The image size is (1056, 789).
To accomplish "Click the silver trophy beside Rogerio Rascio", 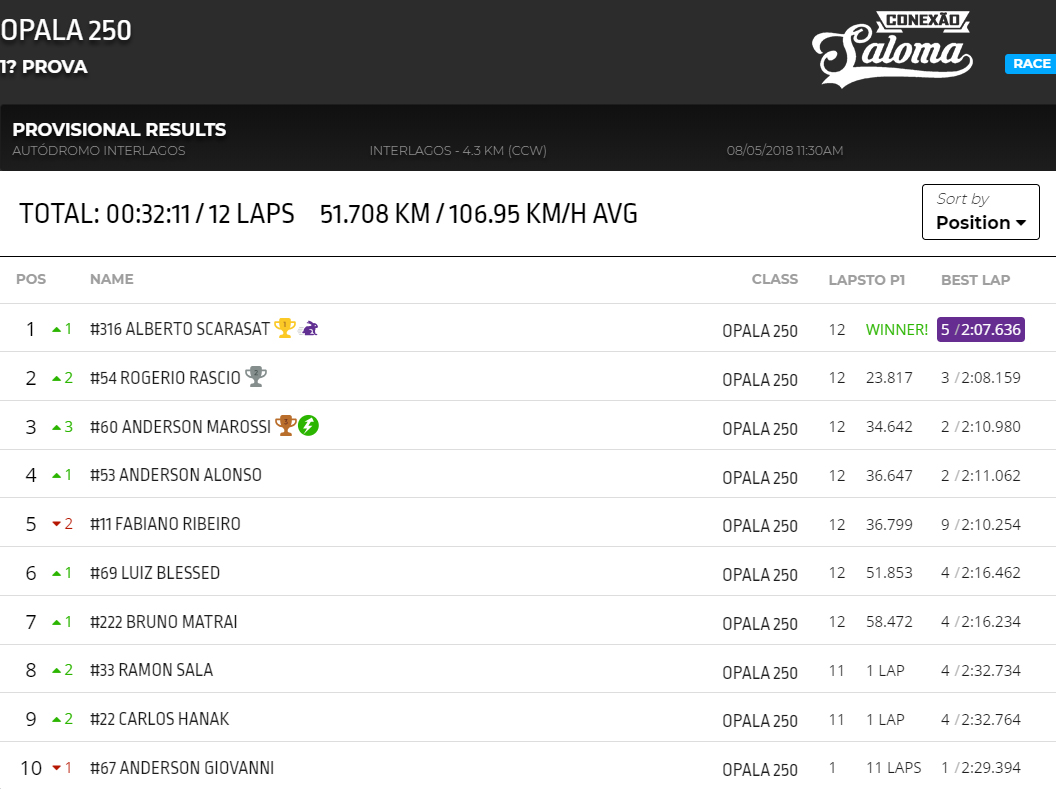I will [x=256, y=377].
